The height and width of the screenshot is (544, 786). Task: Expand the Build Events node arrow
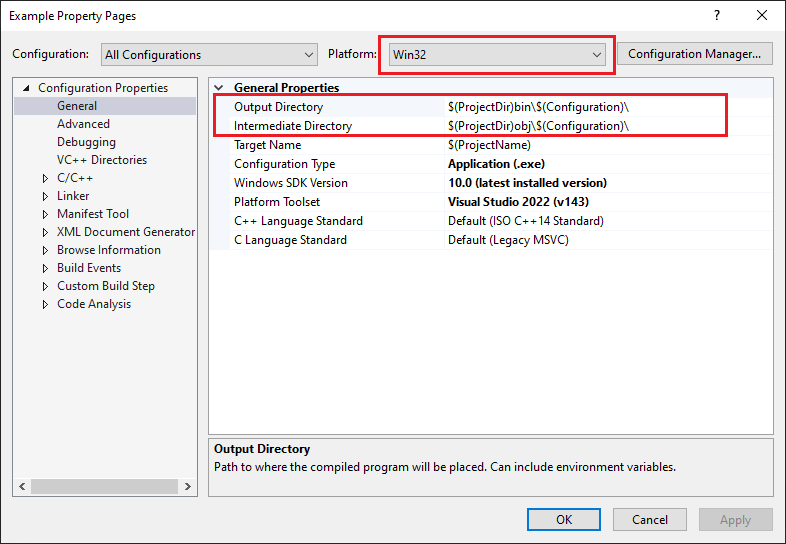tap(45, 269)
